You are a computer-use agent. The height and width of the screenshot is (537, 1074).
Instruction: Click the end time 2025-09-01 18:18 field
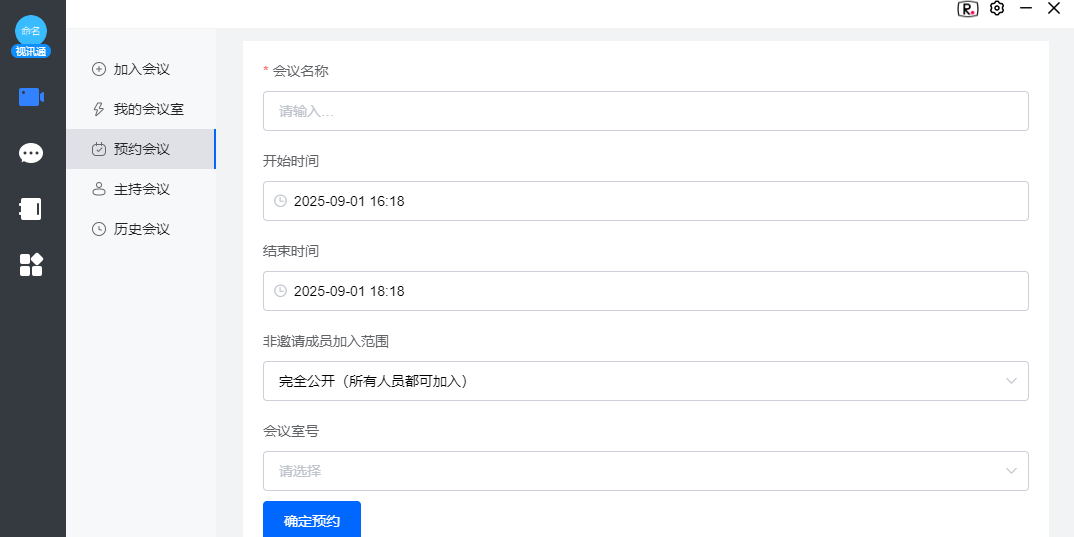click(x=645, y=291)
